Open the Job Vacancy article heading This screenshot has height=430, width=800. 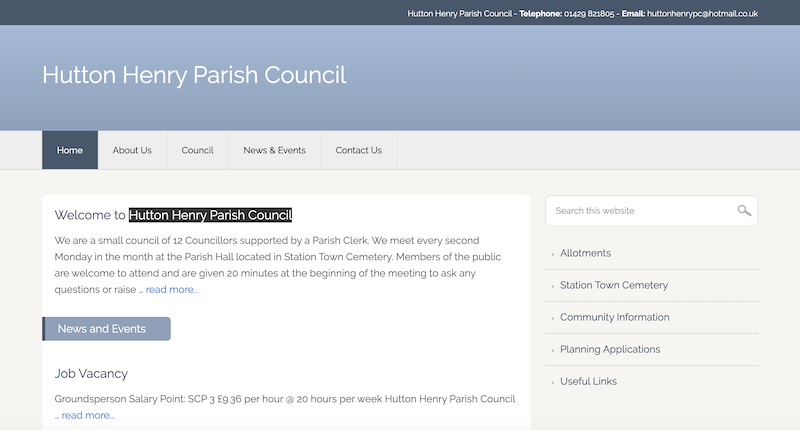91,373
